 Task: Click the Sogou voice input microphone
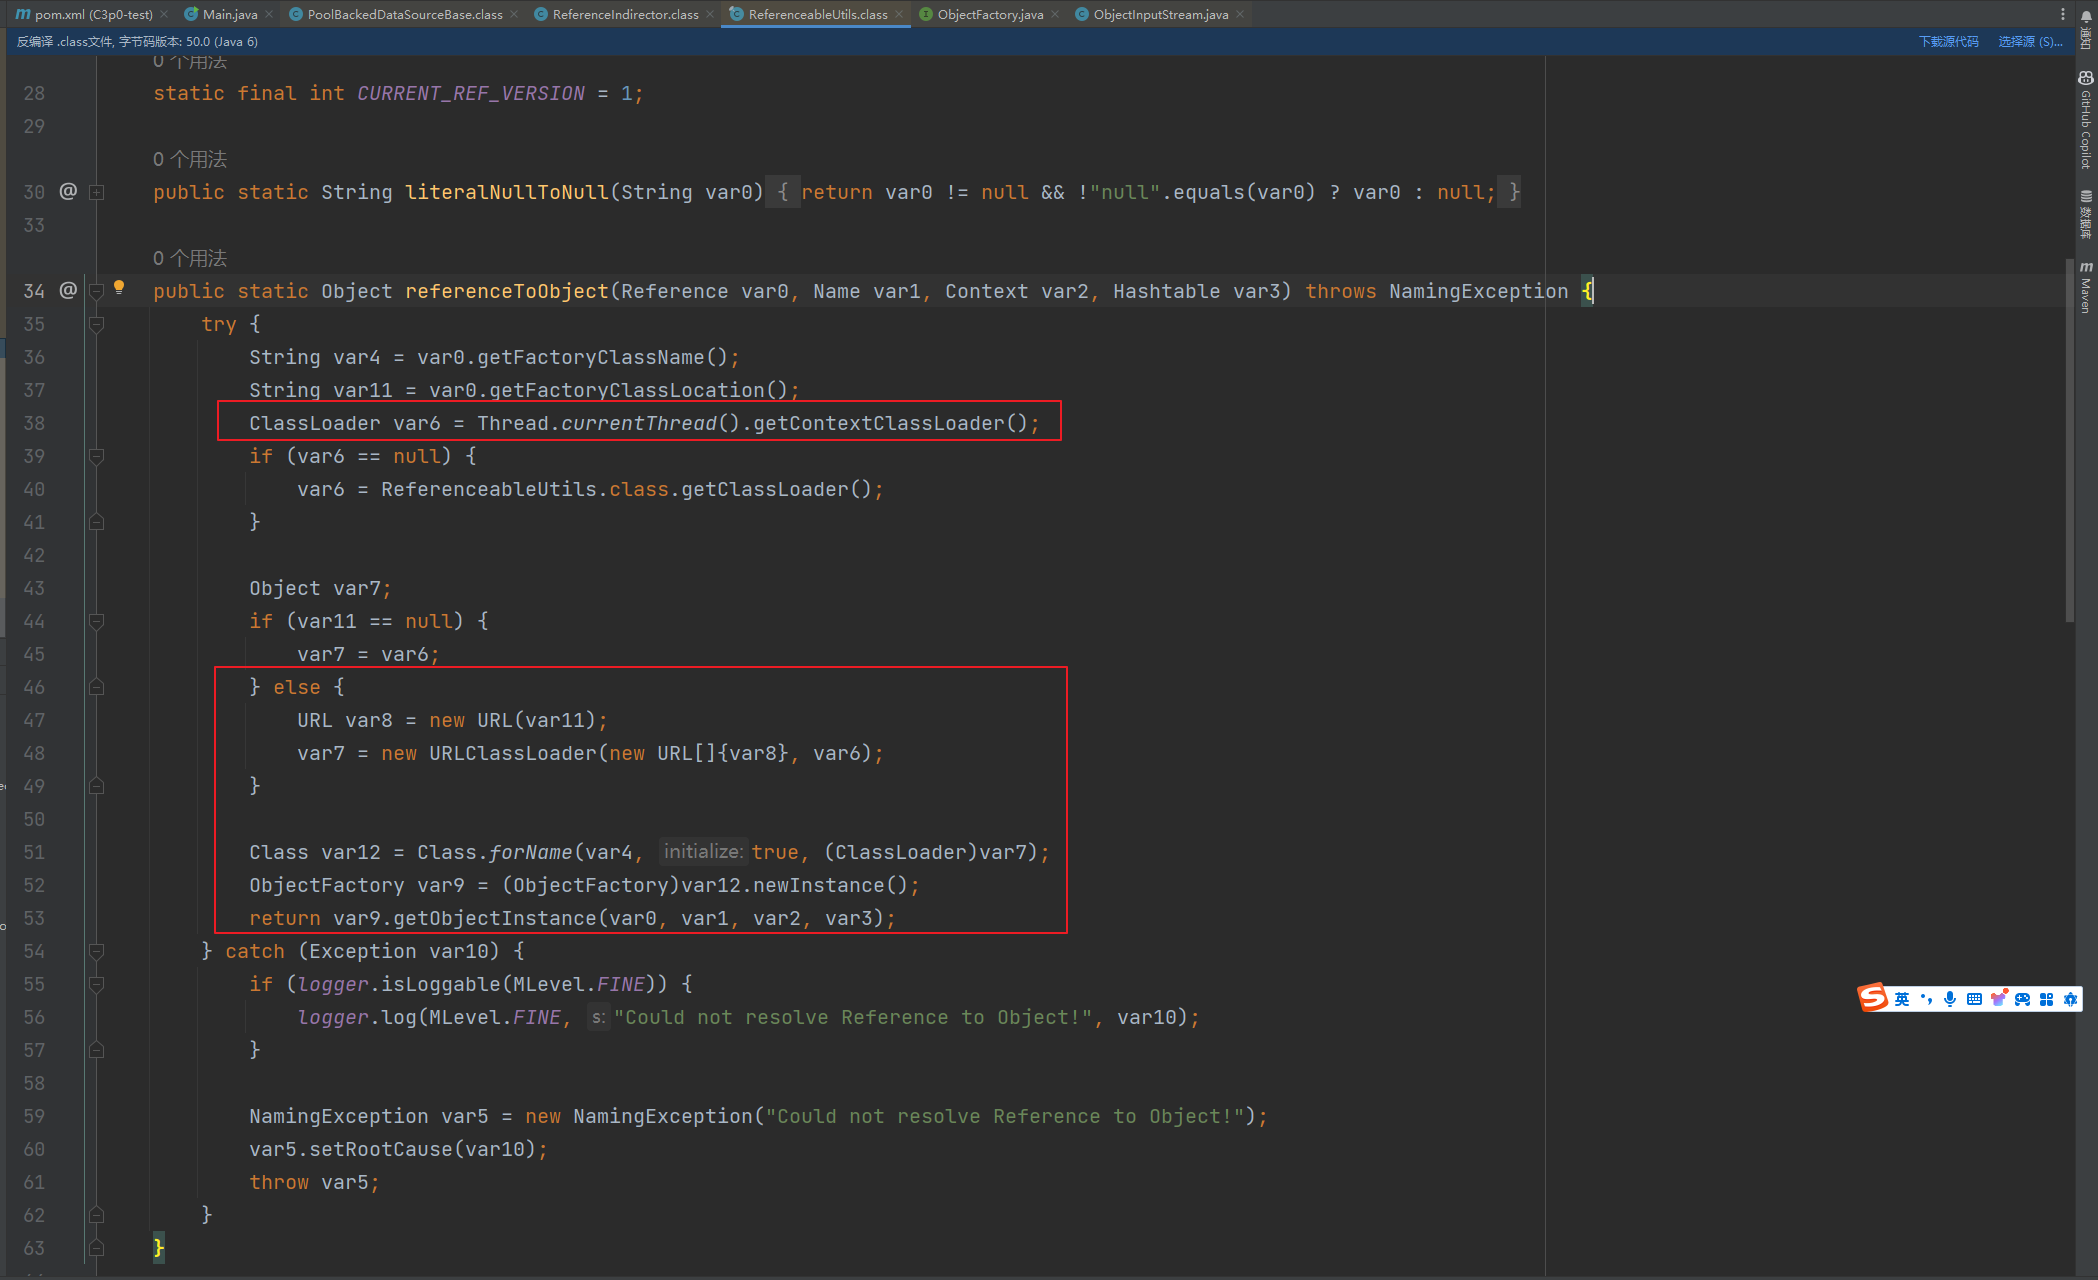1950,998
